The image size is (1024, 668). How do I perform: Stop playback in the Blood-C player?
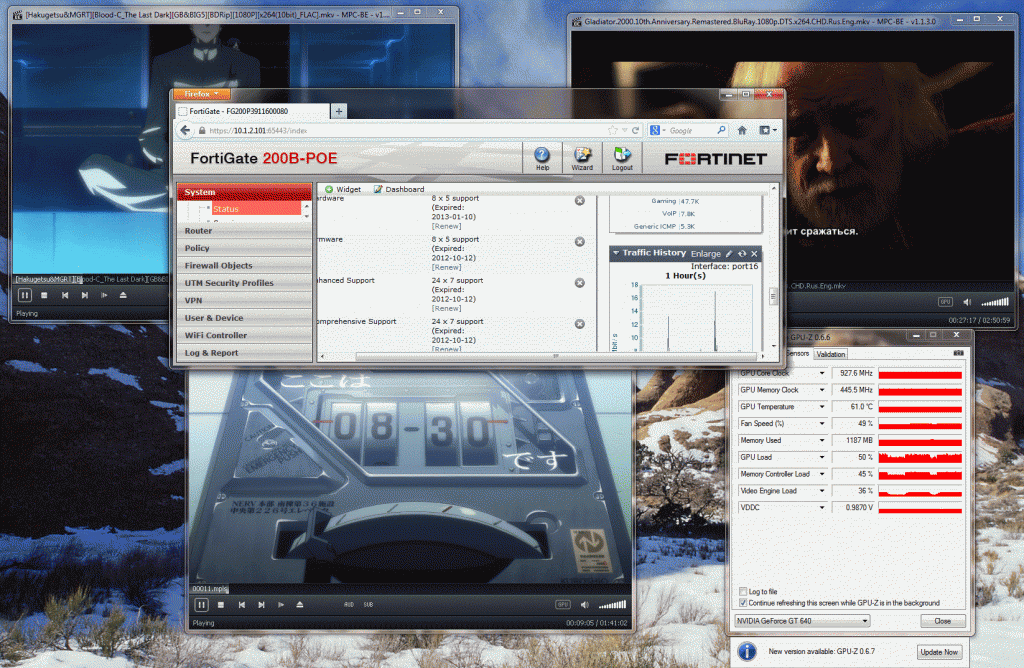point(44,296)
